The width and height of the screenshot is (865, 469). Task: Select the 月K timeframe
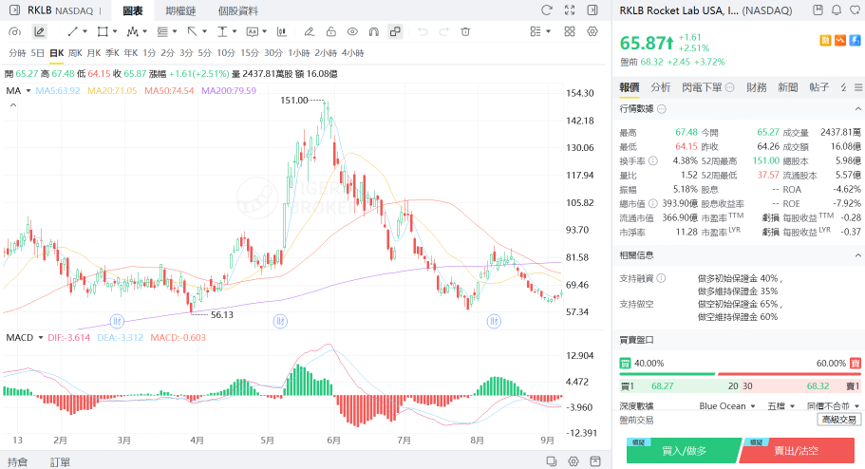[94, 53]
